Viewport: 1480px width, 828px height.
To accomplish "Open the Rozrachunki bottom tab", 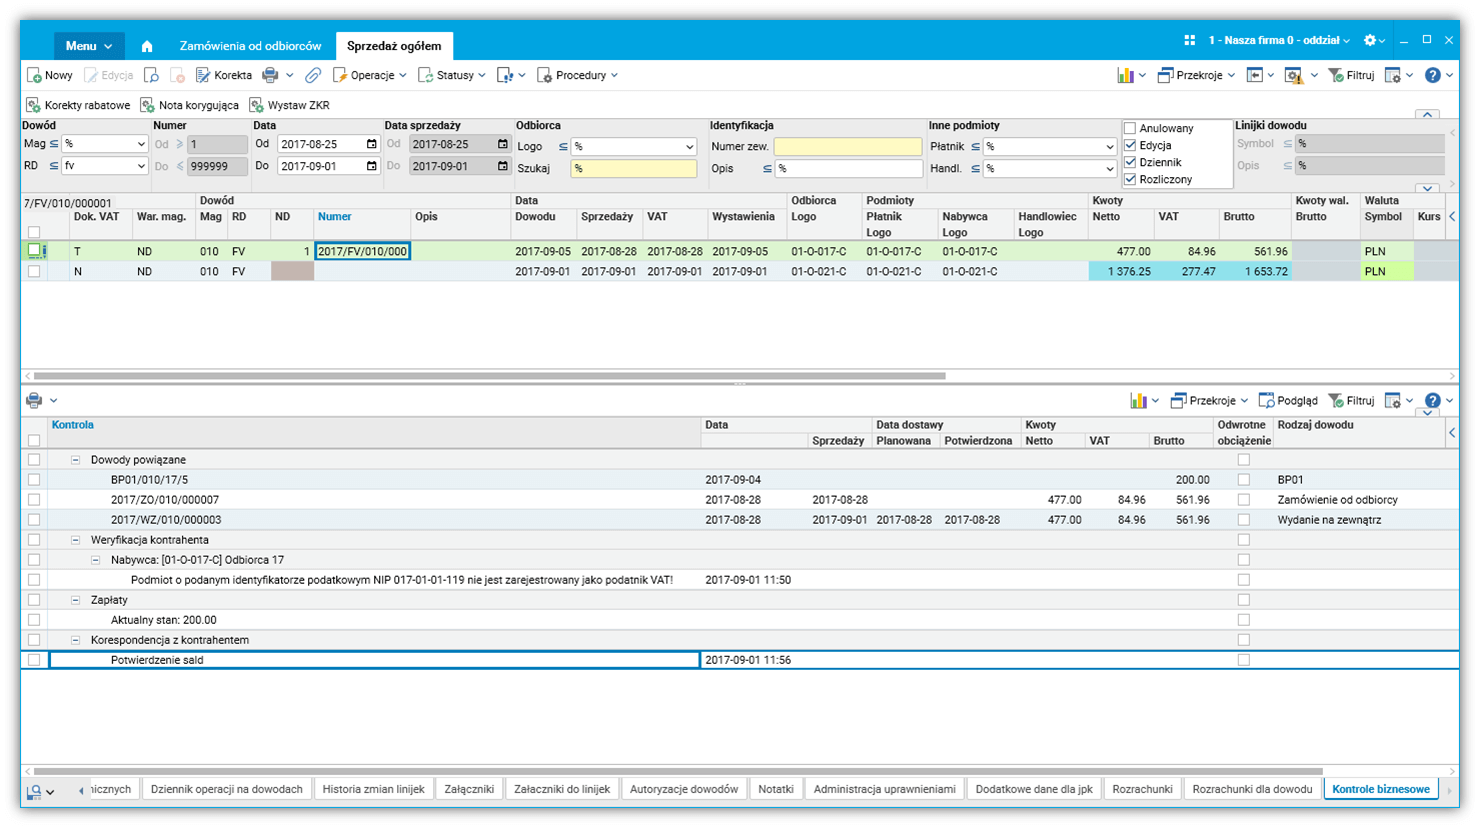I will point(1142,789).
